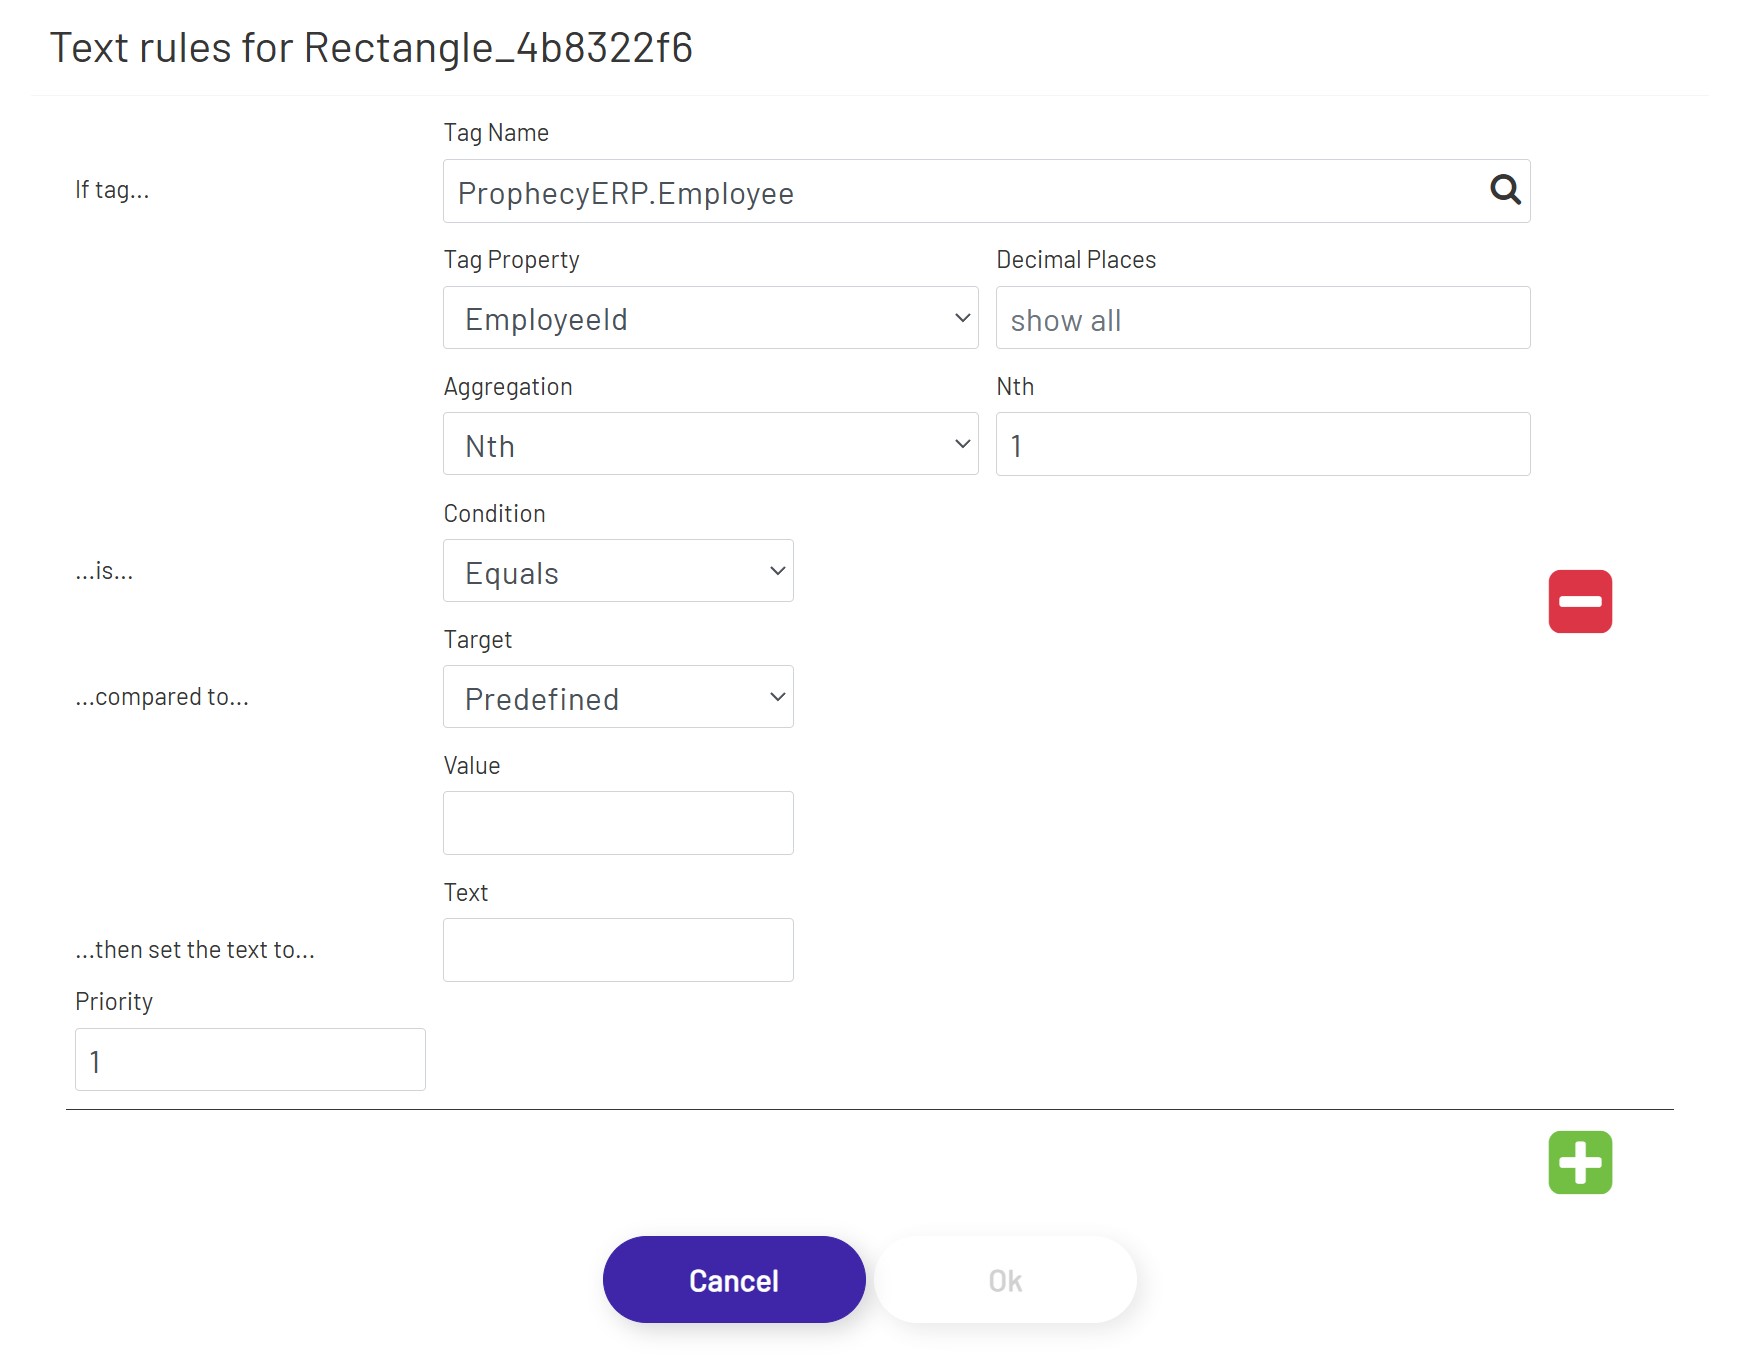Screen dimensions: 1737x1368
Task: Click the empty Text input field
Action: click(x=617, y=948)
